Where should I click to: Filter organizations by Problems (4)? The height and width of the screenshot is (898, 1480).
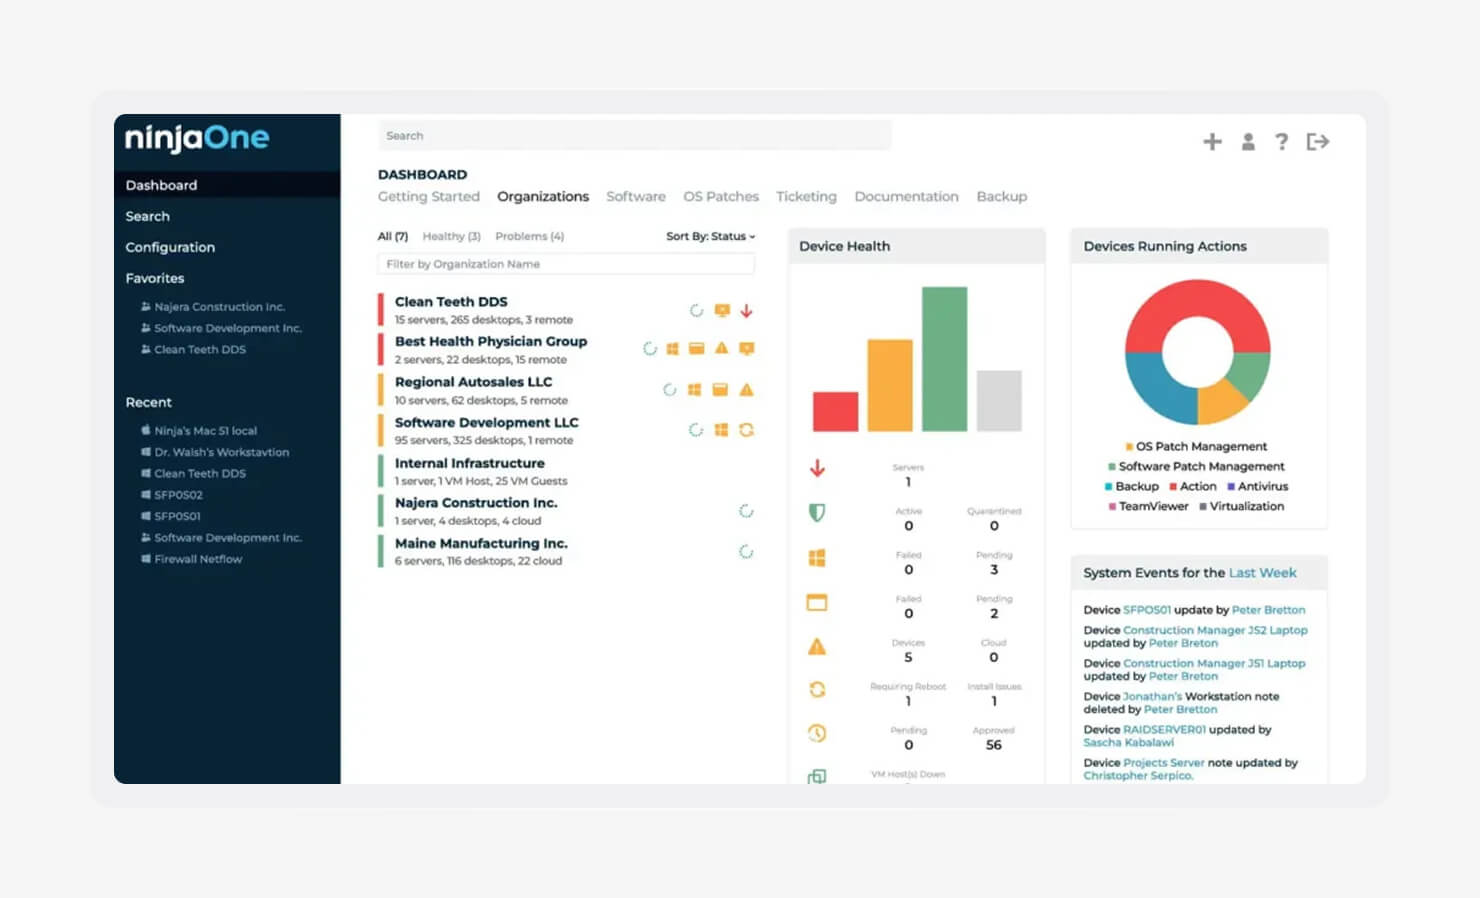[x=529, y=236]
